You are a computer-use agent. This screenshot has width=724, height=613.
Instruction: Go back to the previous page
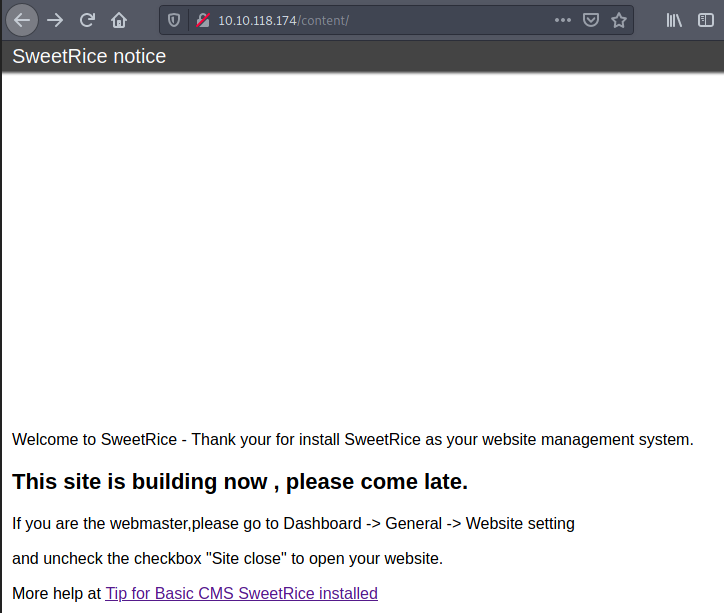tap(22, 20)
